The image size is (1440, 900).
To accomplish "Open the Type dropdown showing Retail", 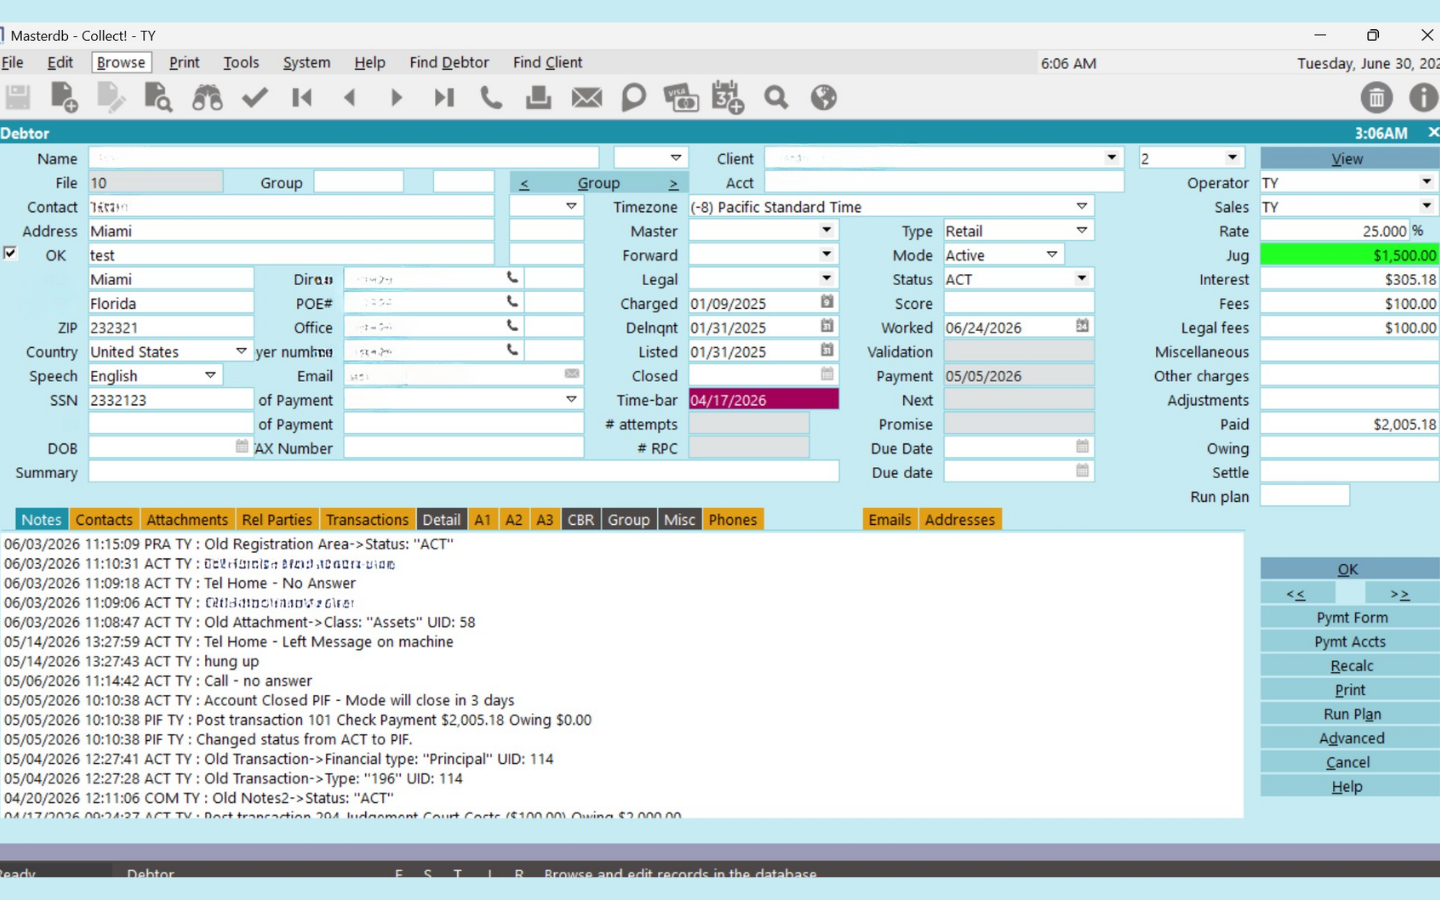I will [x=1082, y=230].
